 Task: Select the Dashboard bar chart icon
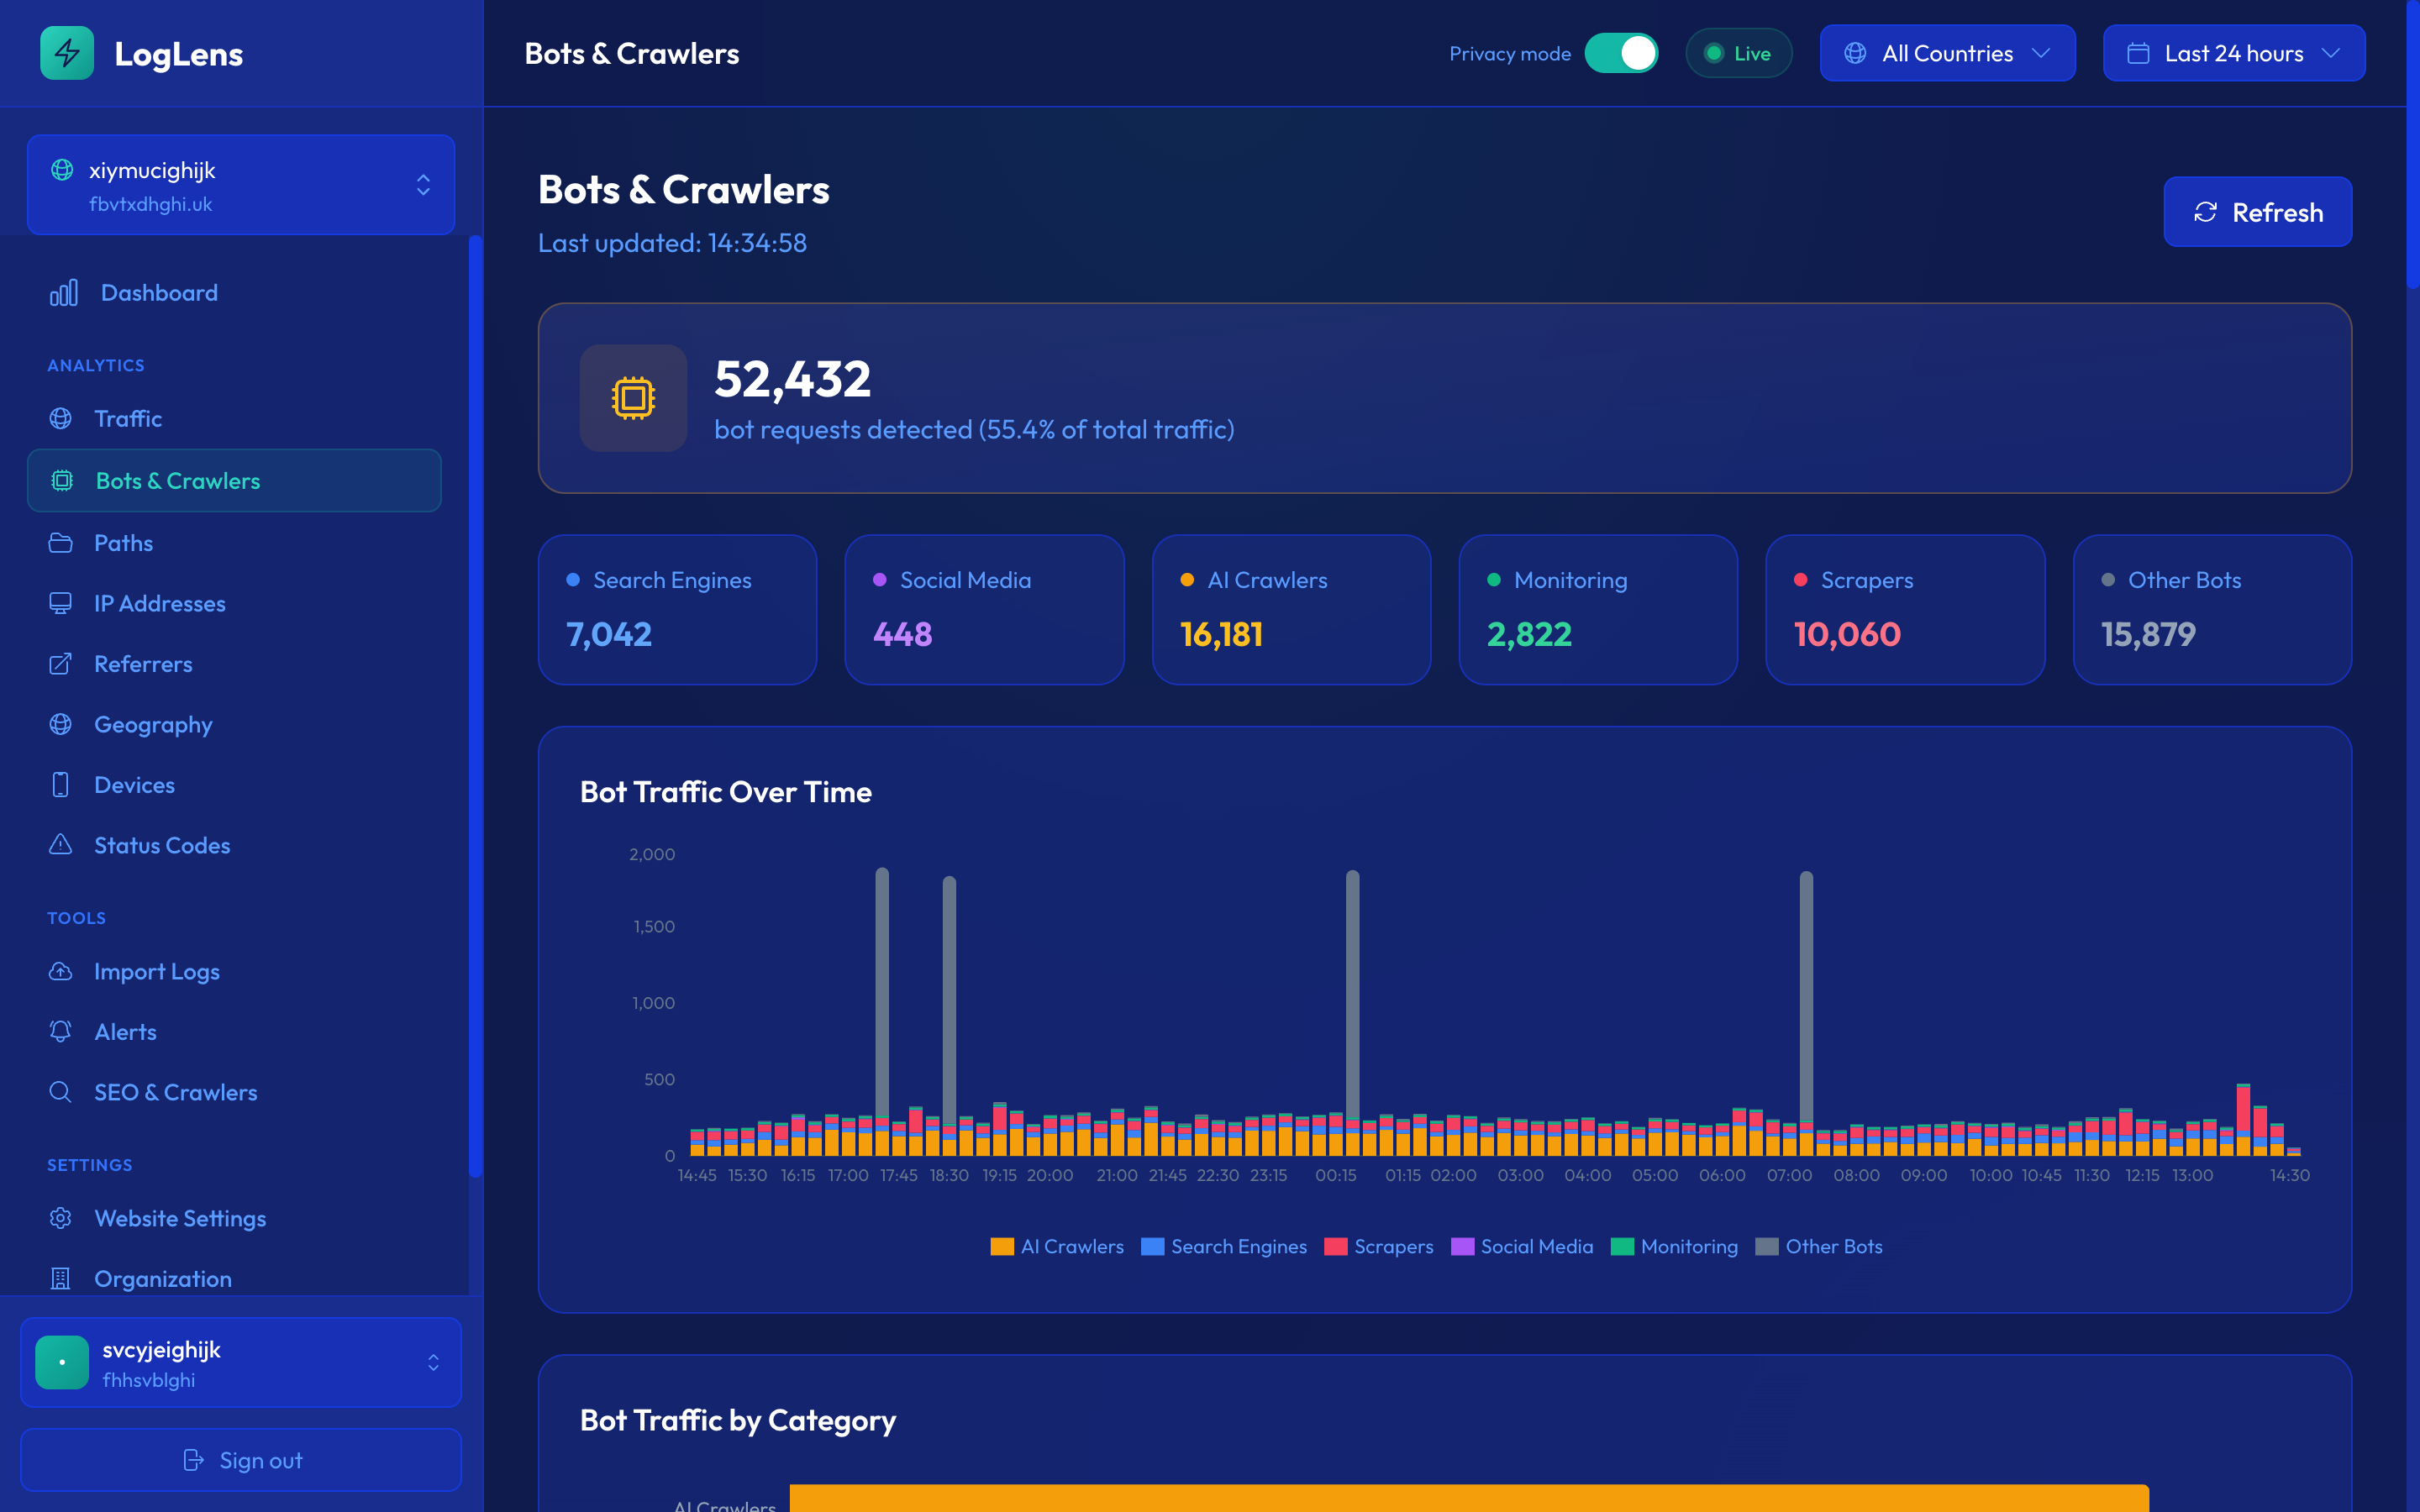(x=63, y=292)
